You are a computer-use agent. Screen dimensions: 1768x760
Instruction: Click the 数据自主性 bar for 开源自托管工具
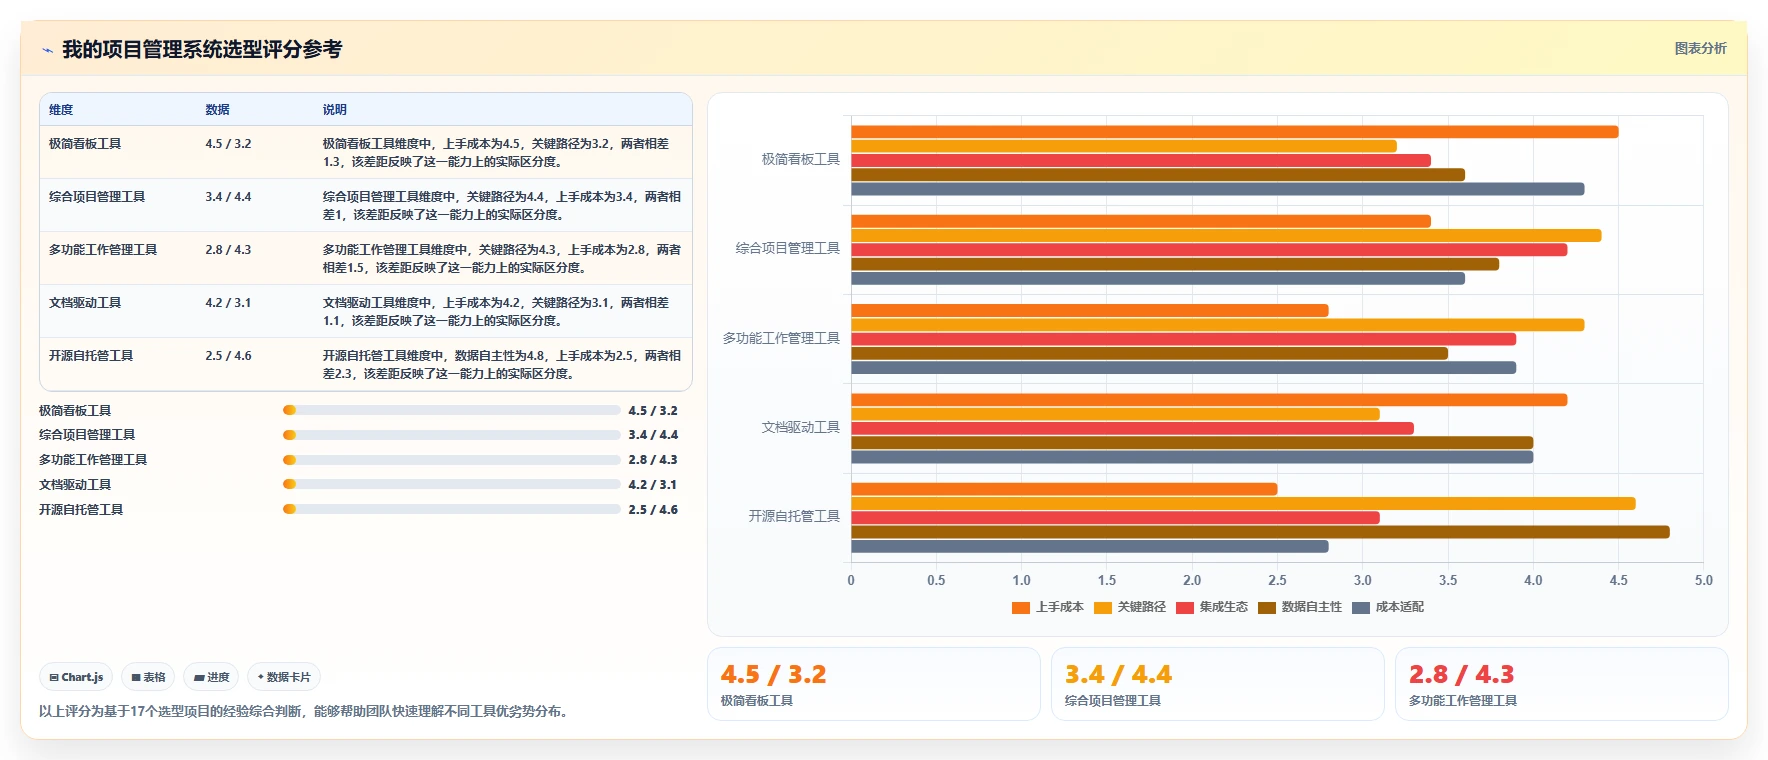click(x=1260, y=532)
